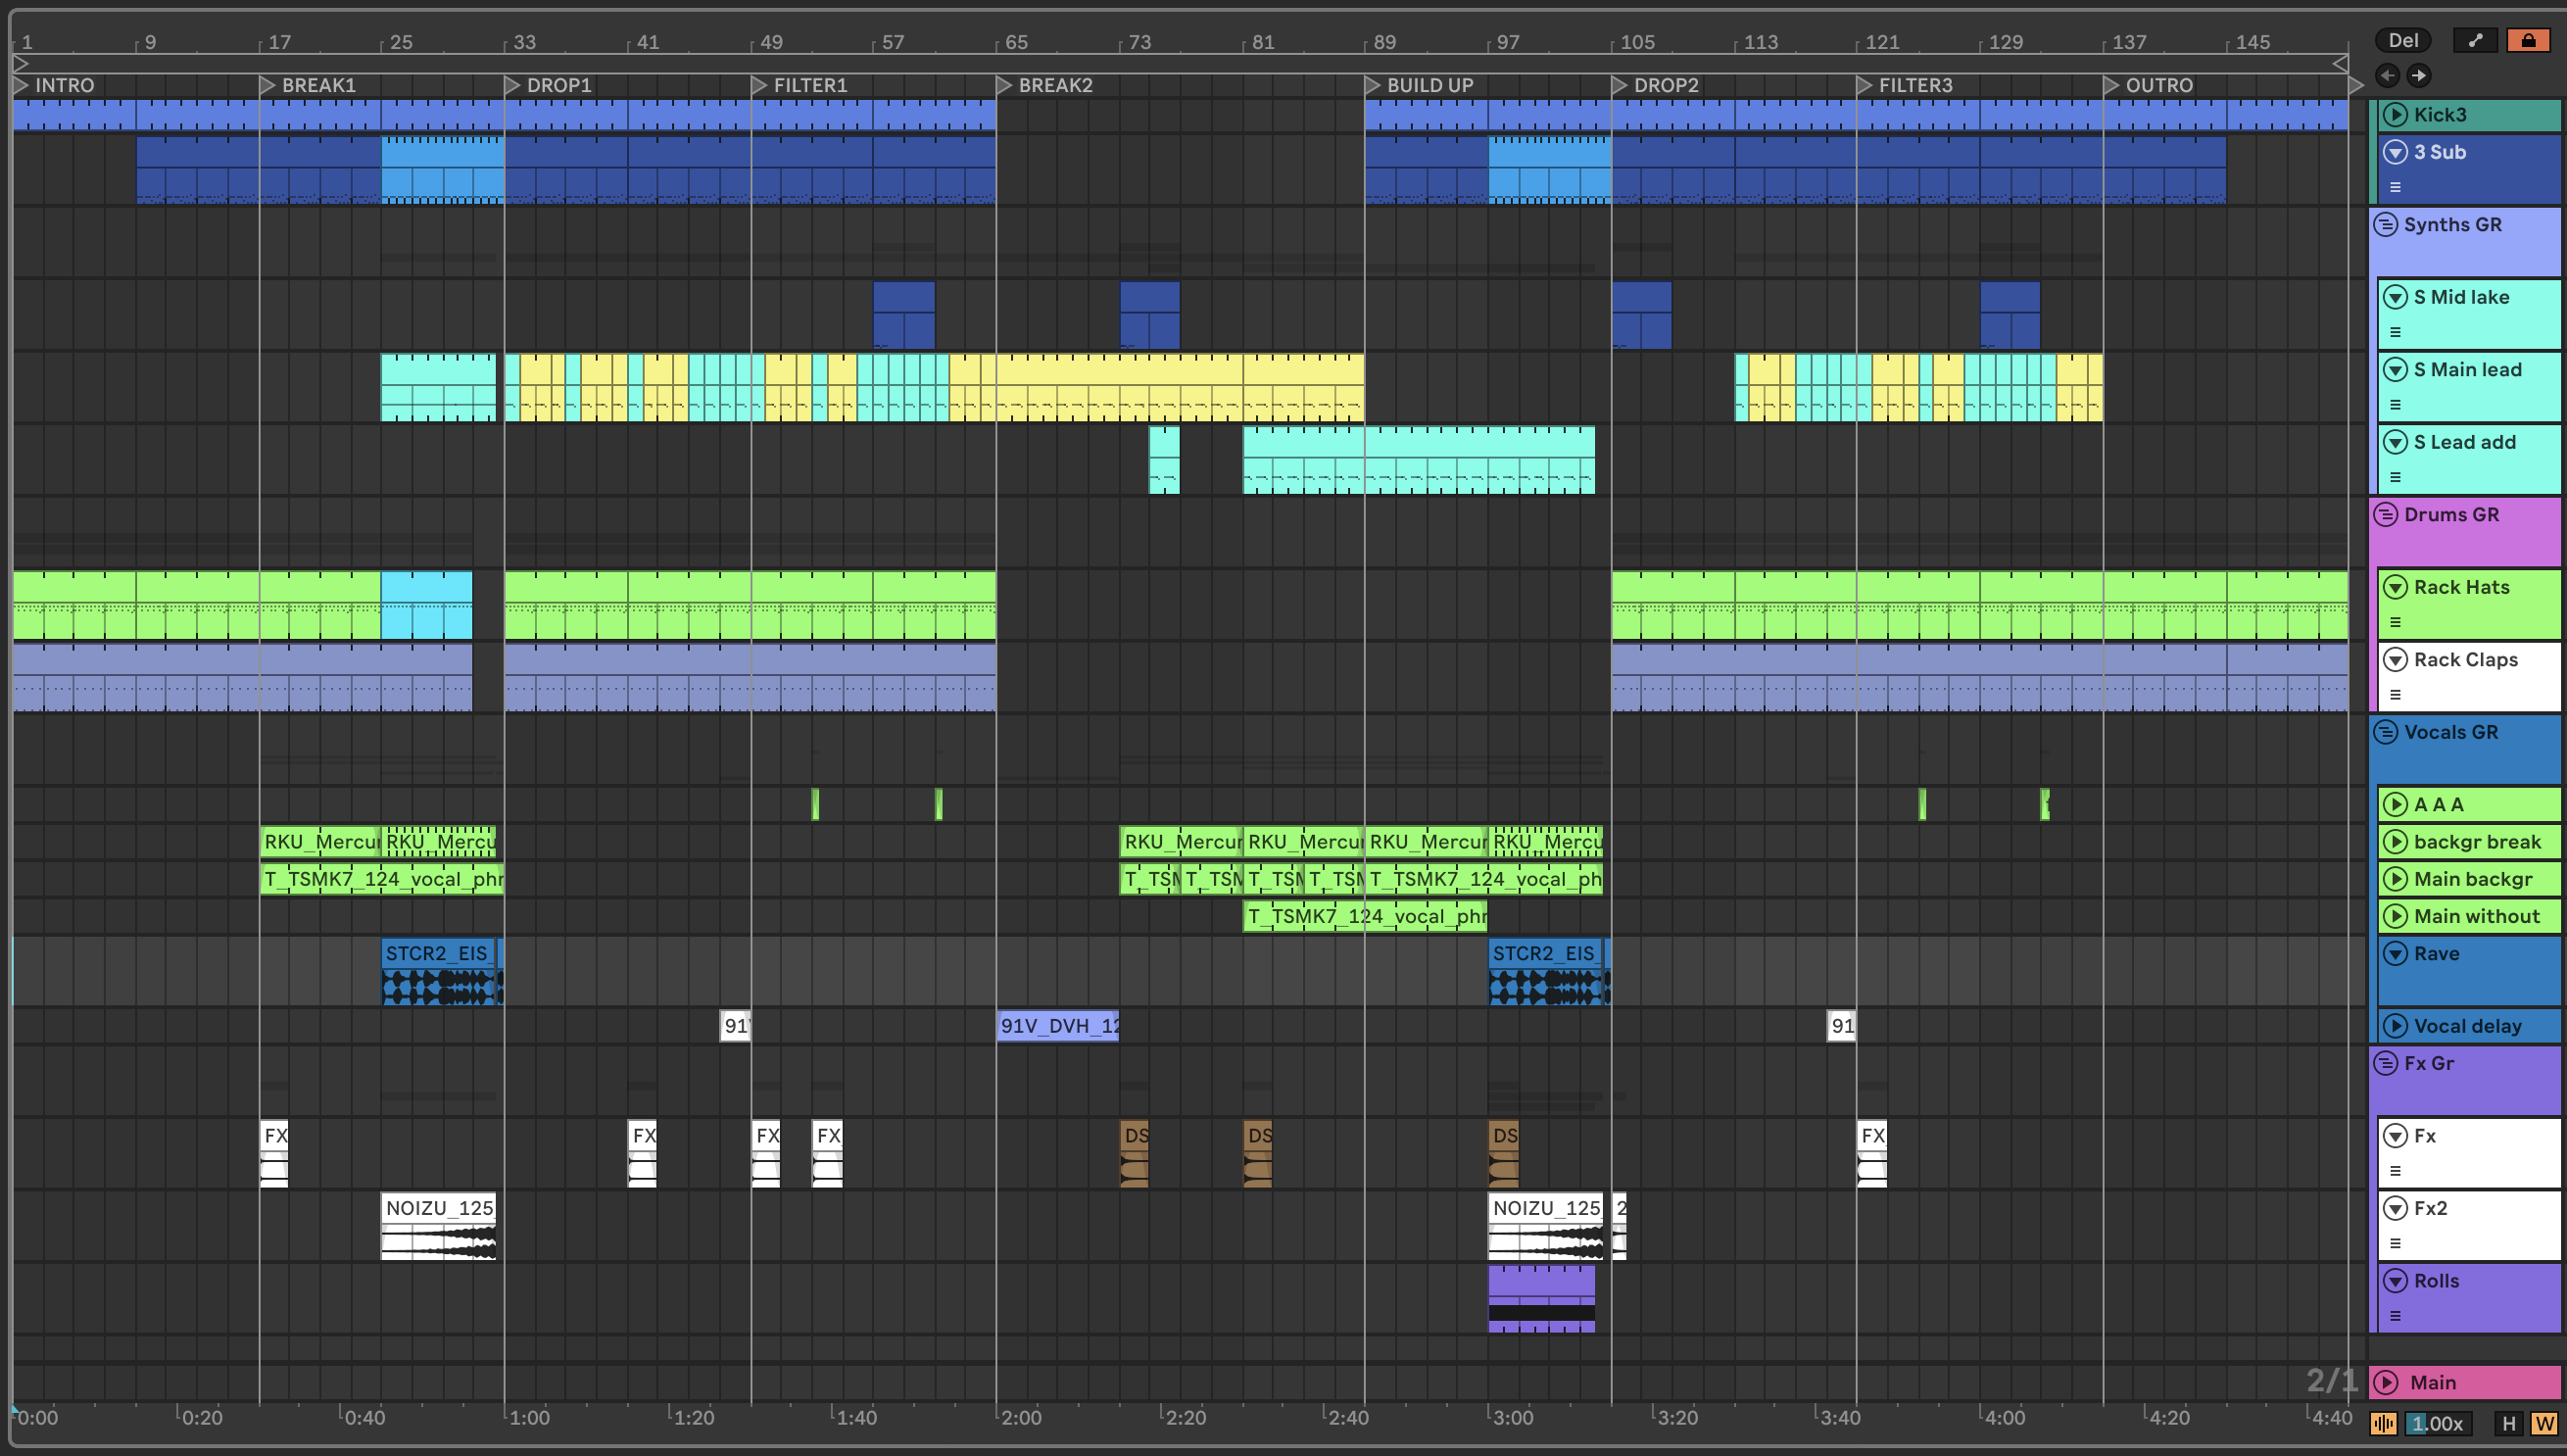Viewport: 2567px width, 1456px height.
Task: Unfold the Kick3 track arrow
Action: click(2394, 114)
